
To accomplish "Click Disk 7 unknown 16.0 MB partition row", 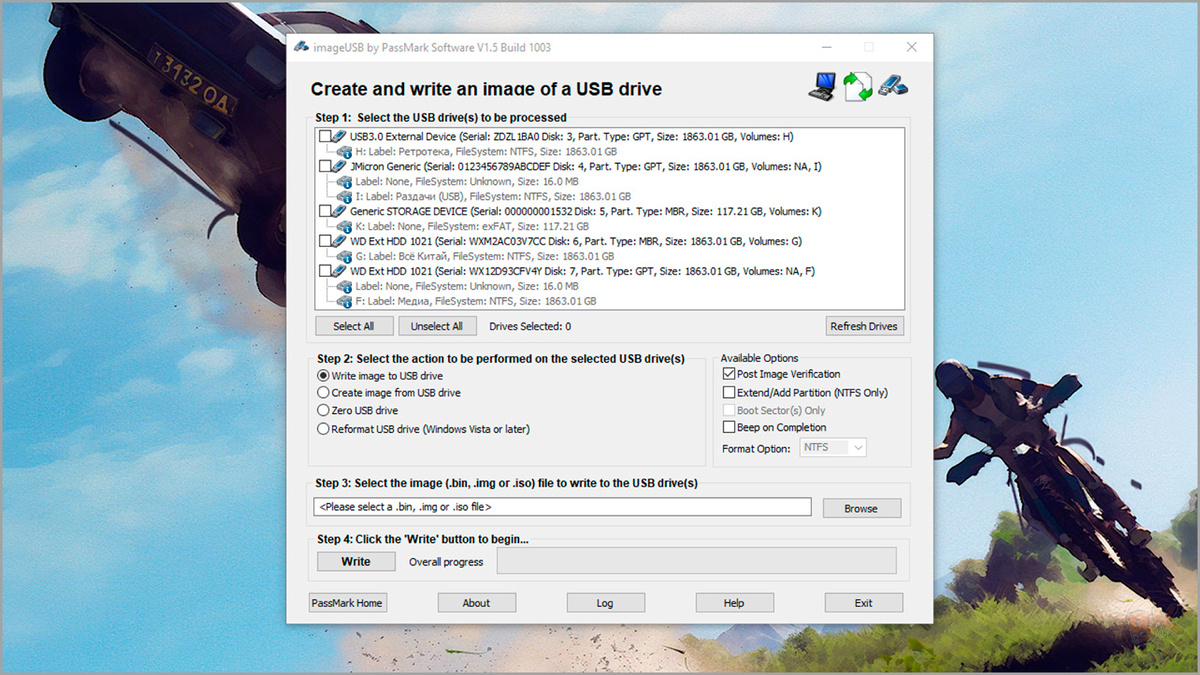I will coord(466,286).
